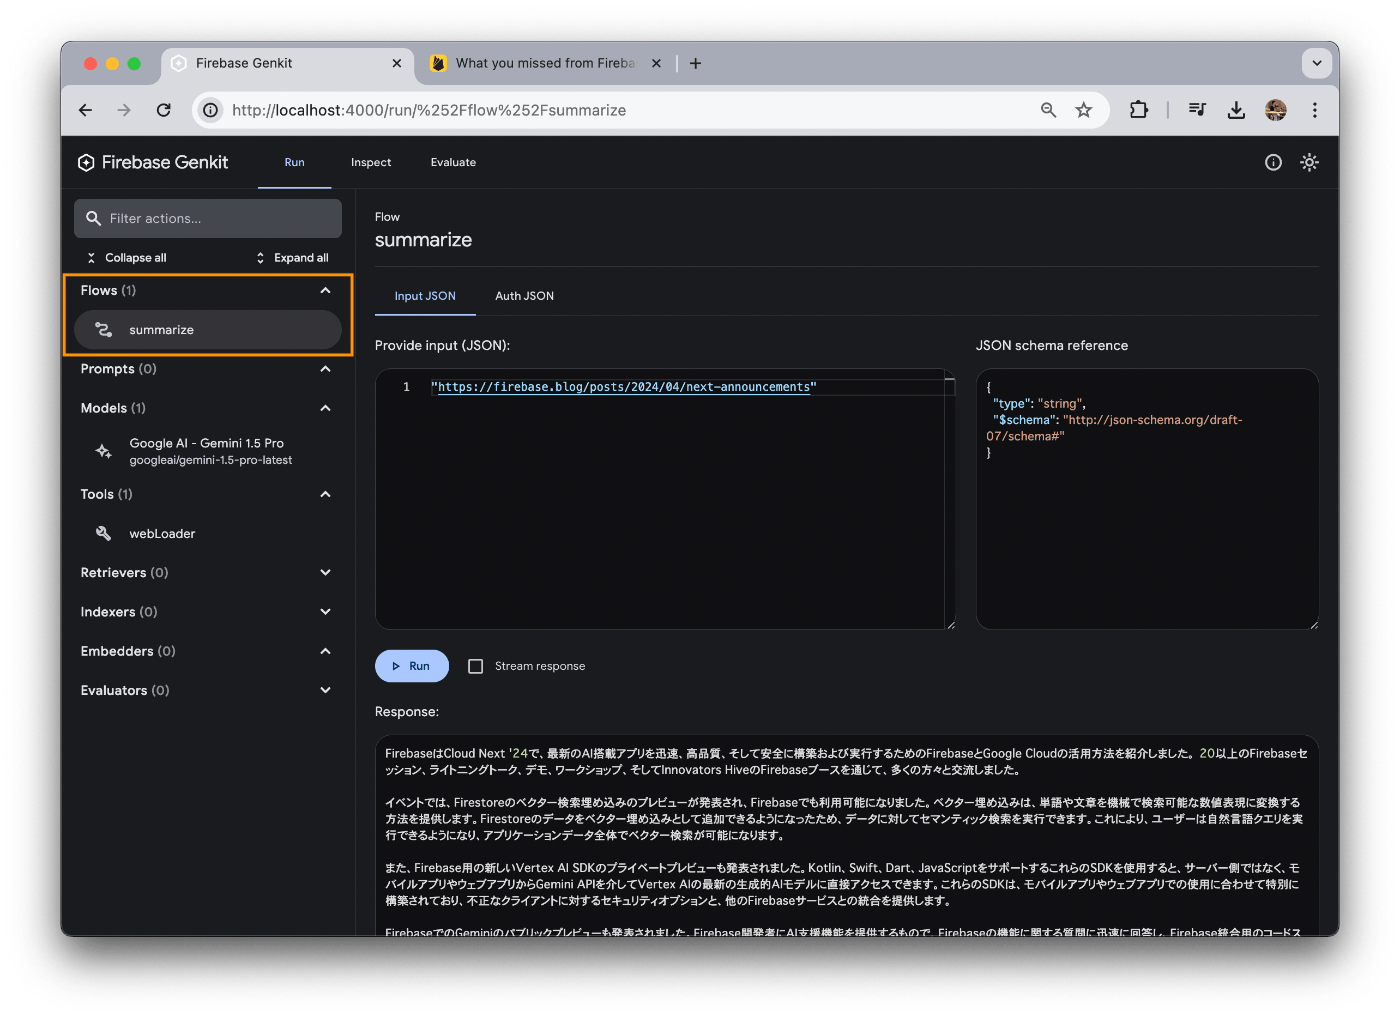Click the browser forward arrow
This screenshot has height=1017, width=1400.
point(124,110)
